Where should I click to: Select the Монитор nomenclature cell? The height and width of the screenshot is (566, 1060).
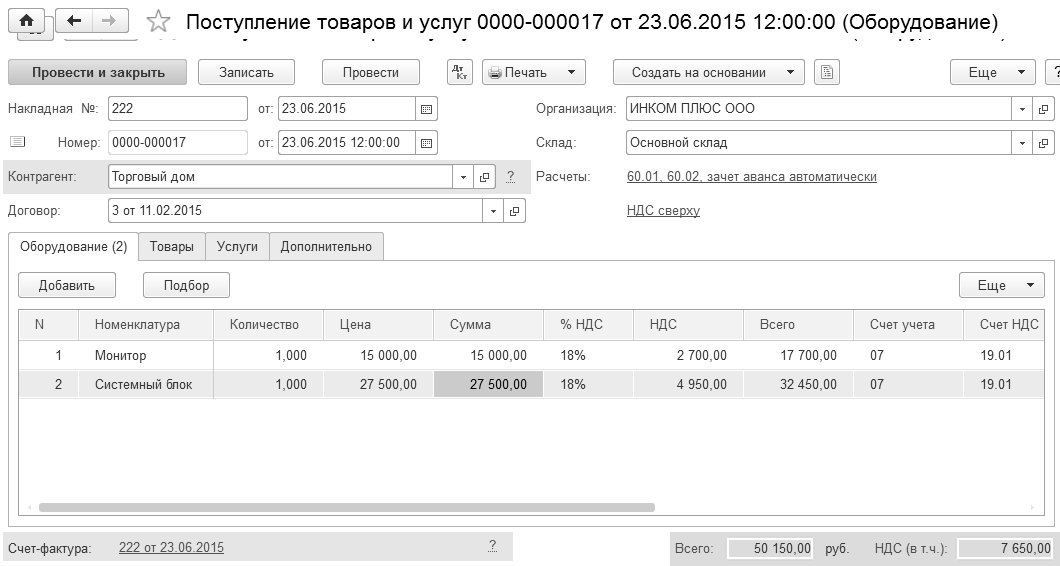[x=146, y=356]
